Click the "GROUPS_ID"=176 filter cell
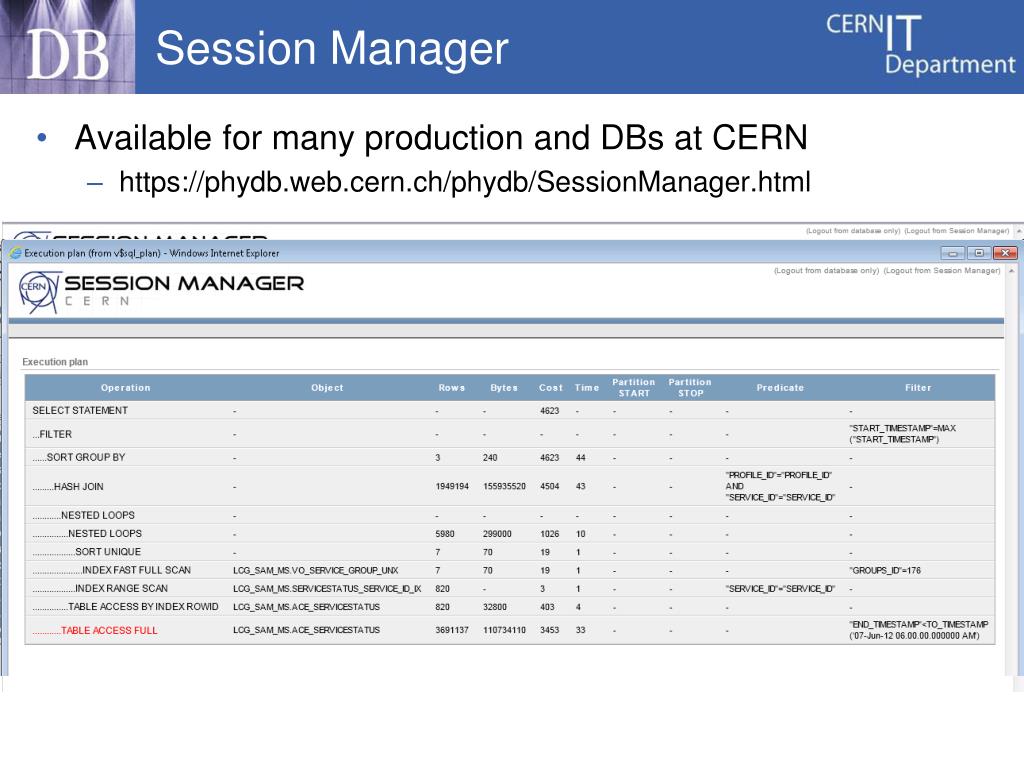Screen dimensions: 1024x768 click(x=885, y=570)
